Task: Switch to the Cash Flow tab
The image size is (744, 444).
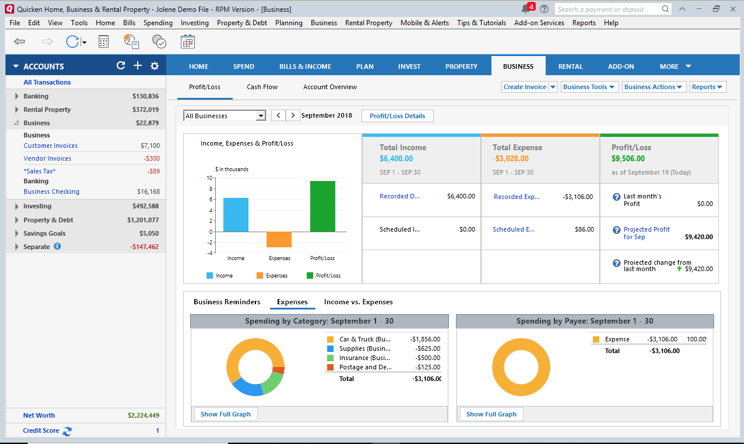Action: (262, 87)
